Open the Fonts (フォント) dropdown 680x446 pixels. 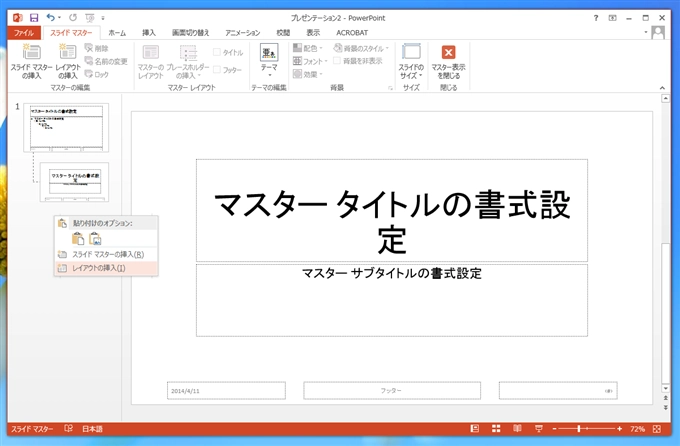[x=310, y=61]
